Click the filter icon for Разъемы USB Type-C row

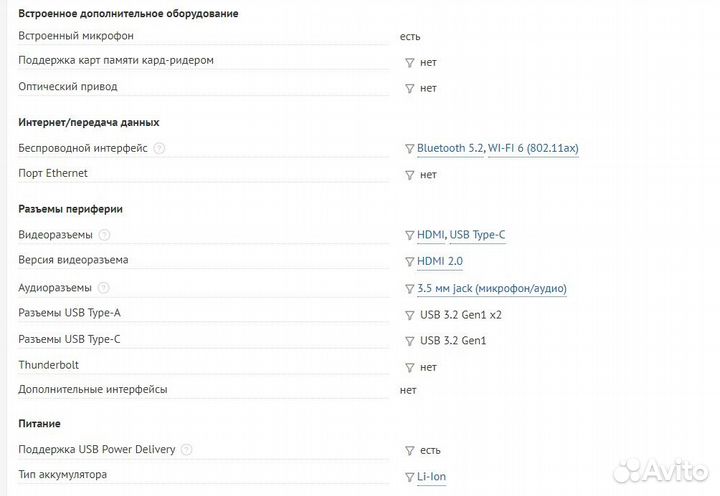click(x=409, y=340)
